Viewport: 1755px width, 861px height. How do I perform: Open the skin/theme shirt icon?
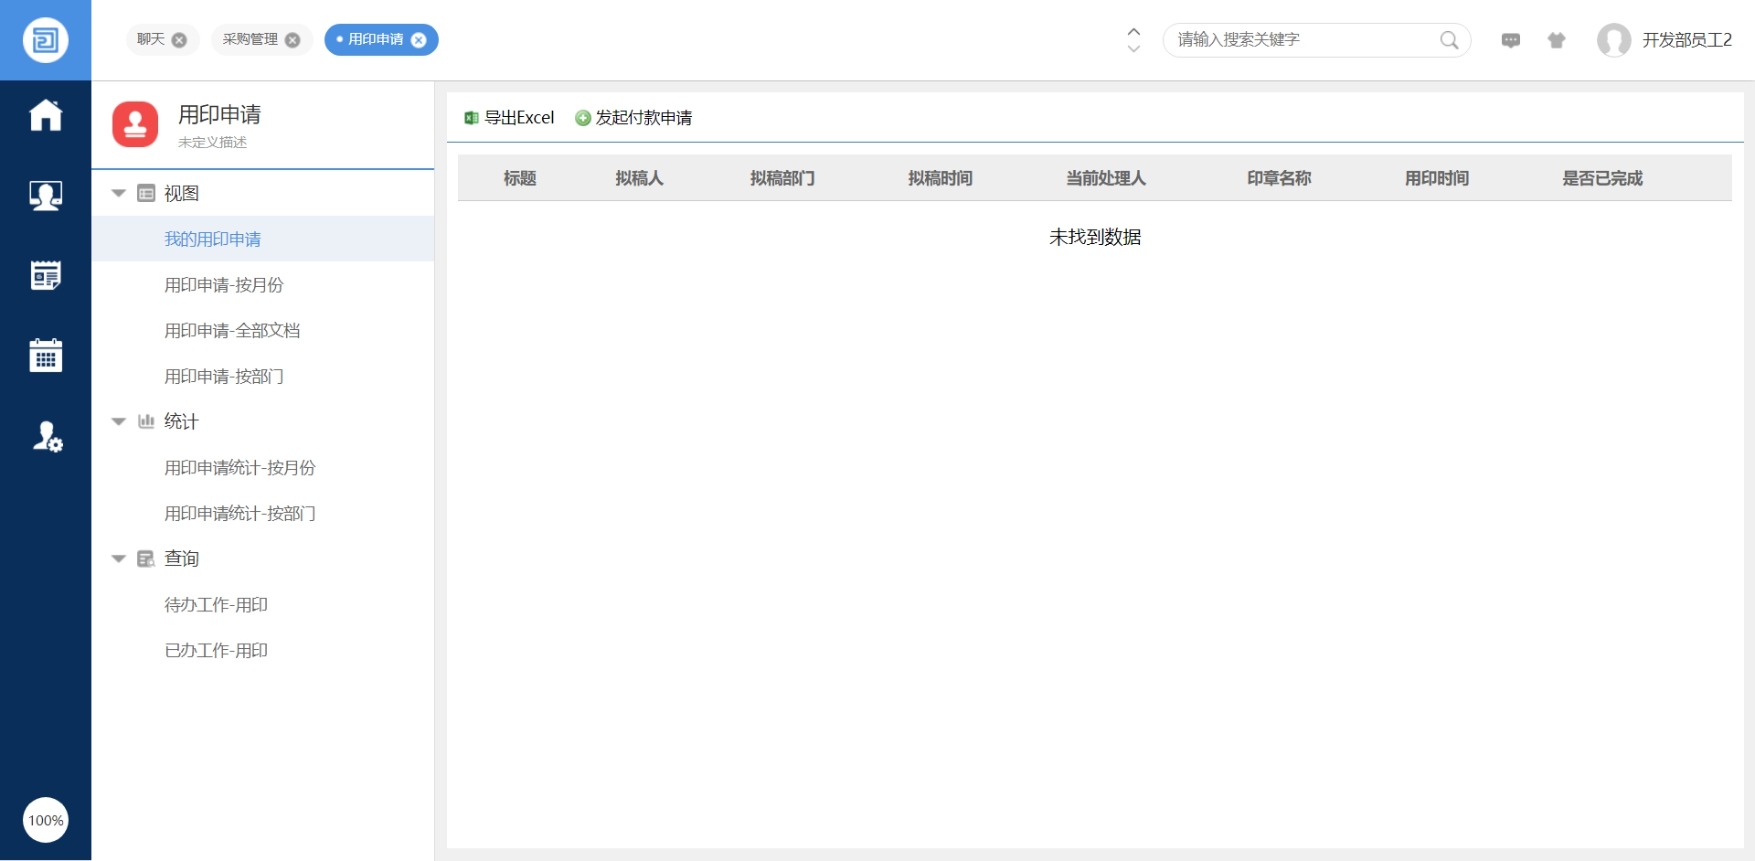(1556, 40)
